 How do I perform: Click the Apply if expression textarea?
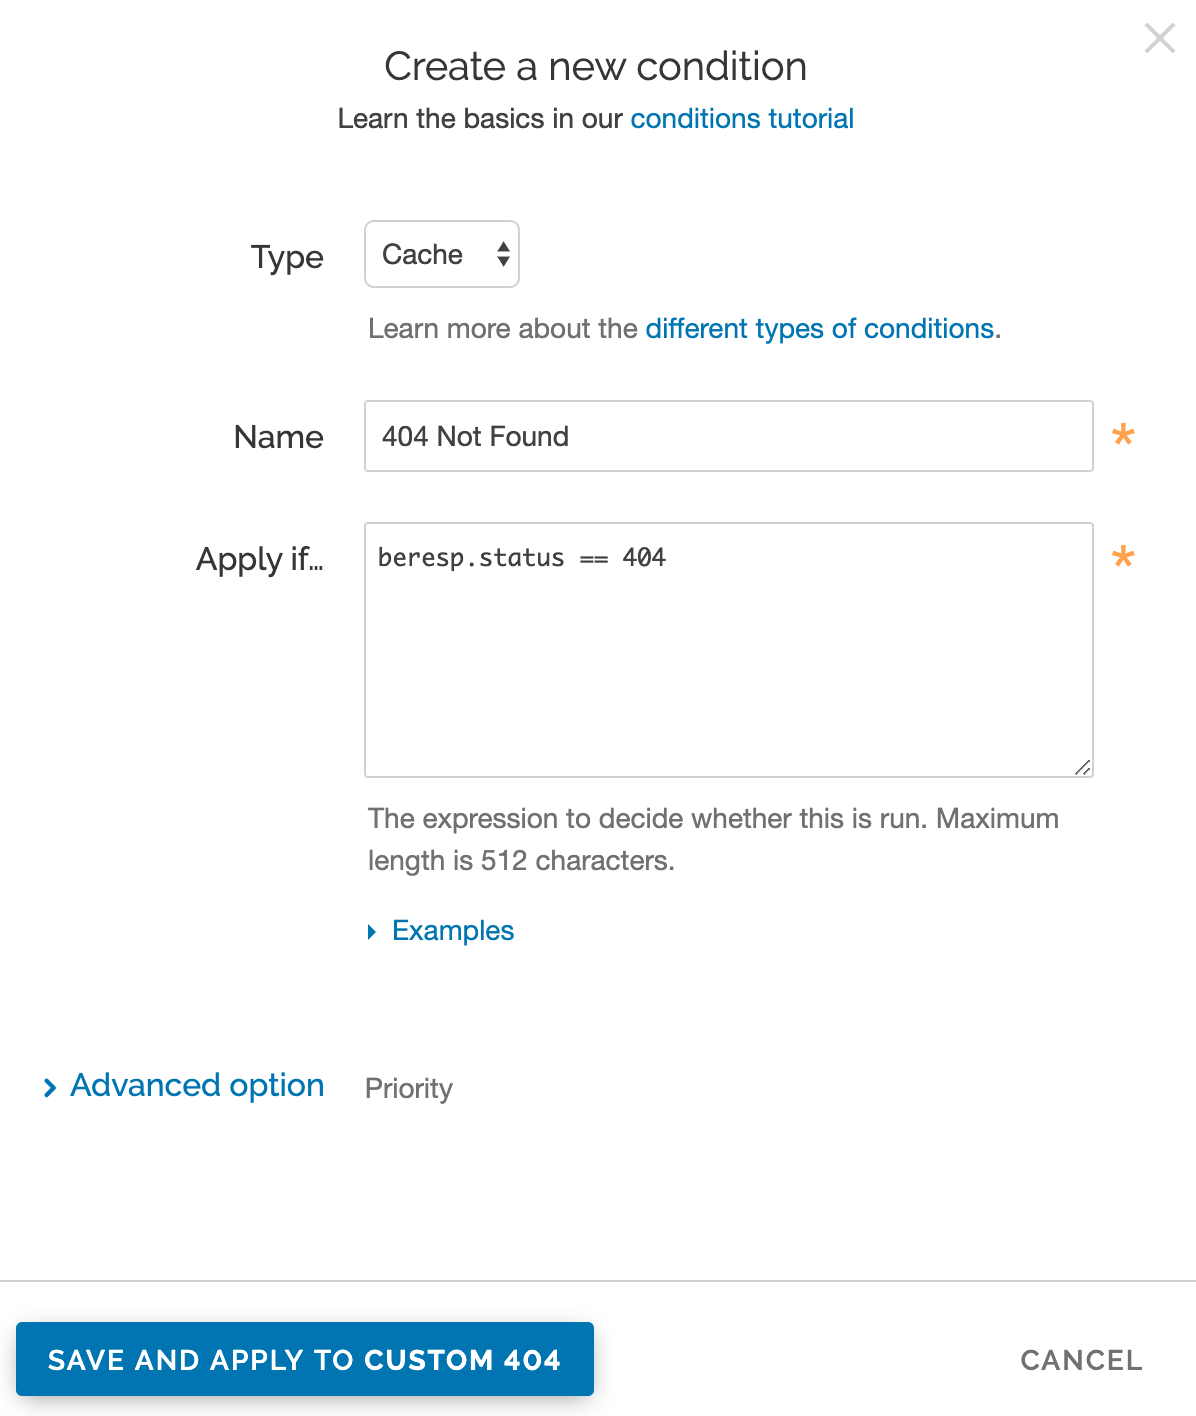[728, 650]
